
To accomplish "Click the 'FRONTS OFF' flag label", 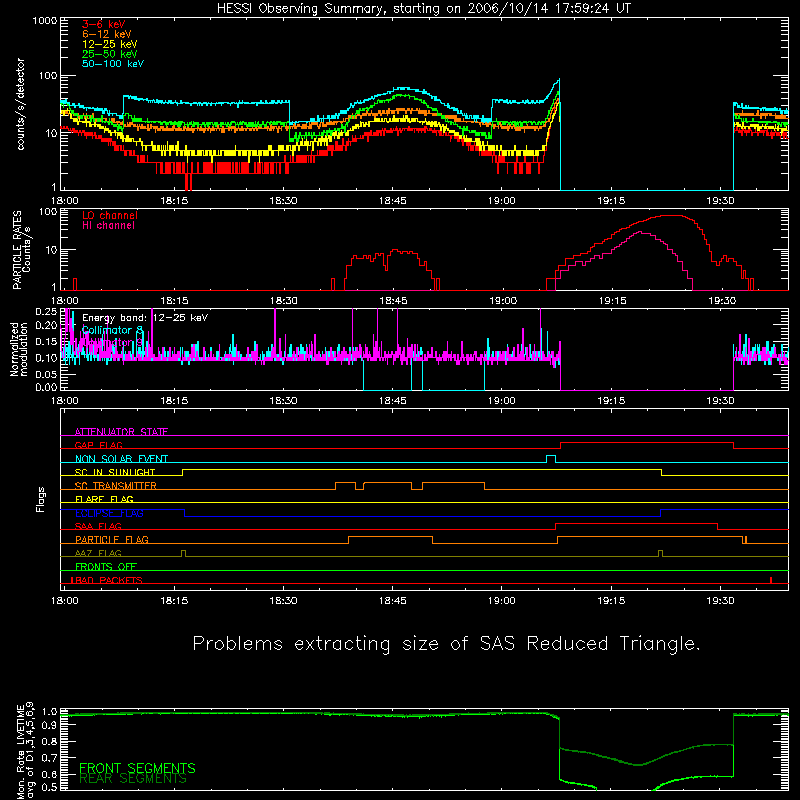I will coord(106,567).
